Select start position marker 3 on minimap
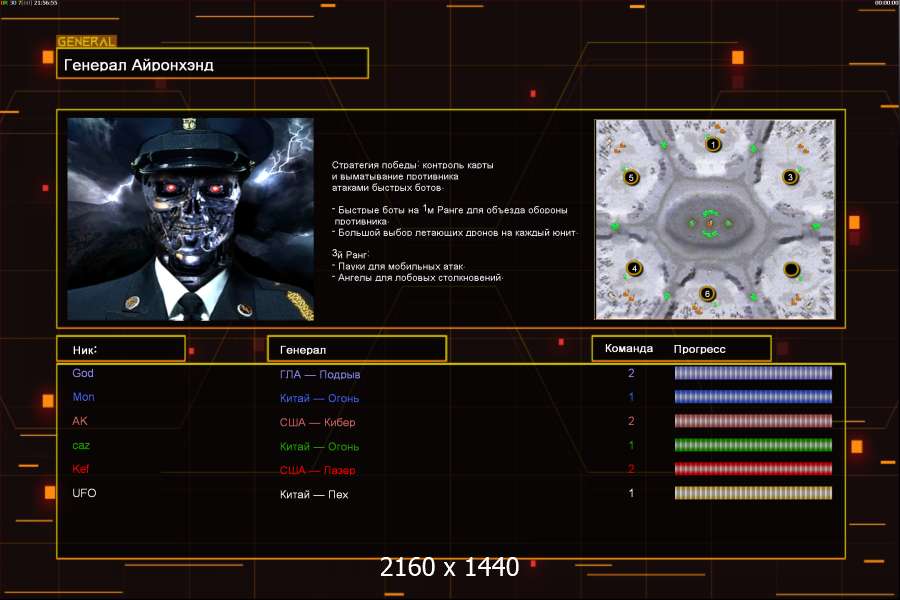 [x=790, y=177]
